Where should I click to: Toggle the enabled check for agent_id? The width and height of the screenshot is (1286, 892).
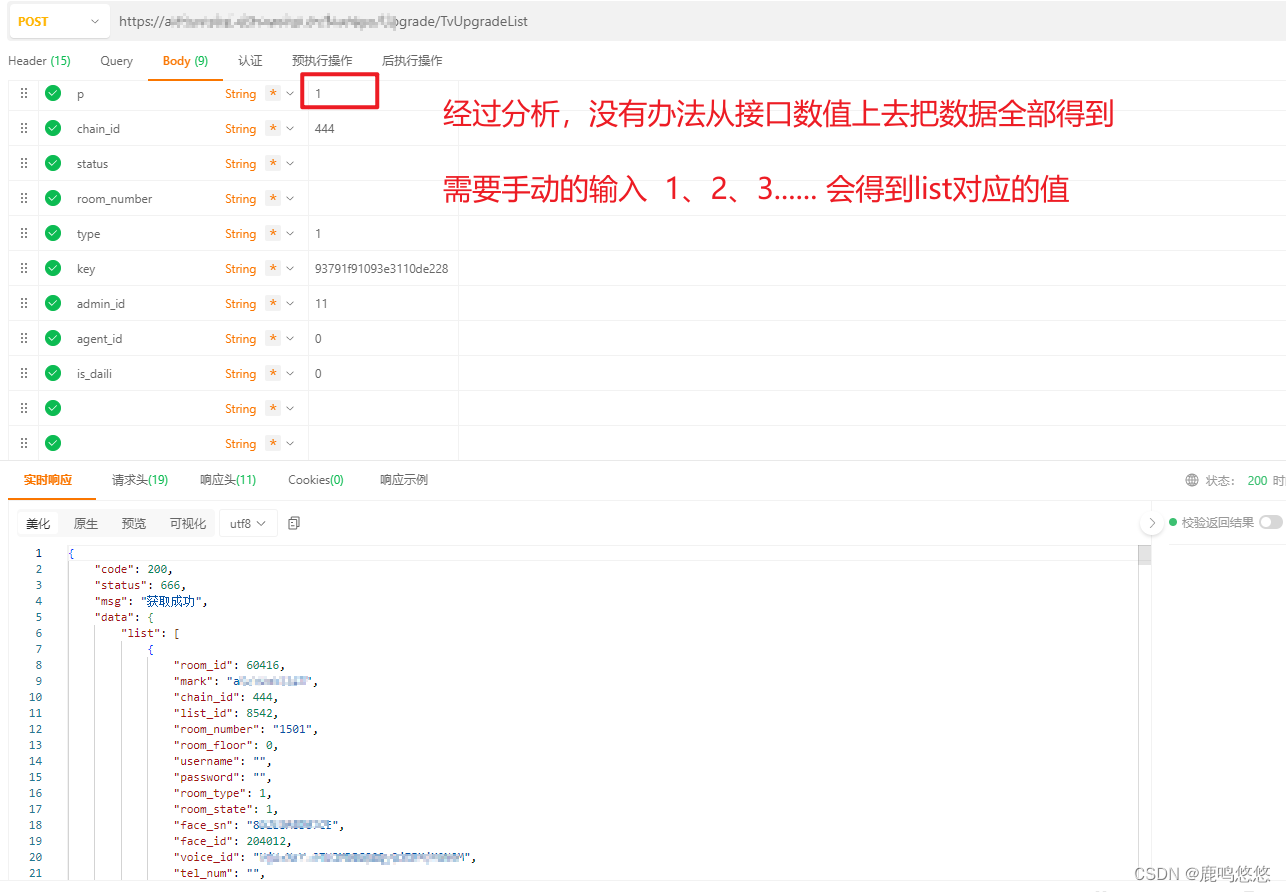coord(53,338)
